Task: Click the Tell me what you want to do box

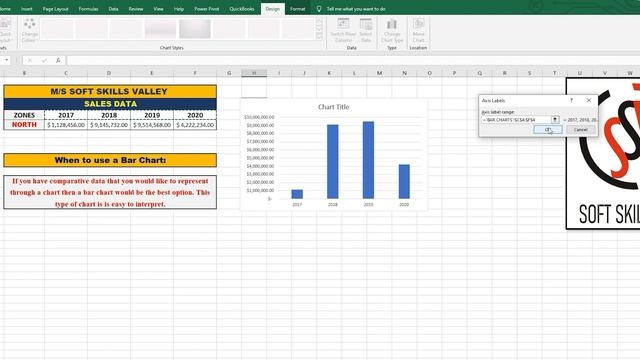Action: 356,9
